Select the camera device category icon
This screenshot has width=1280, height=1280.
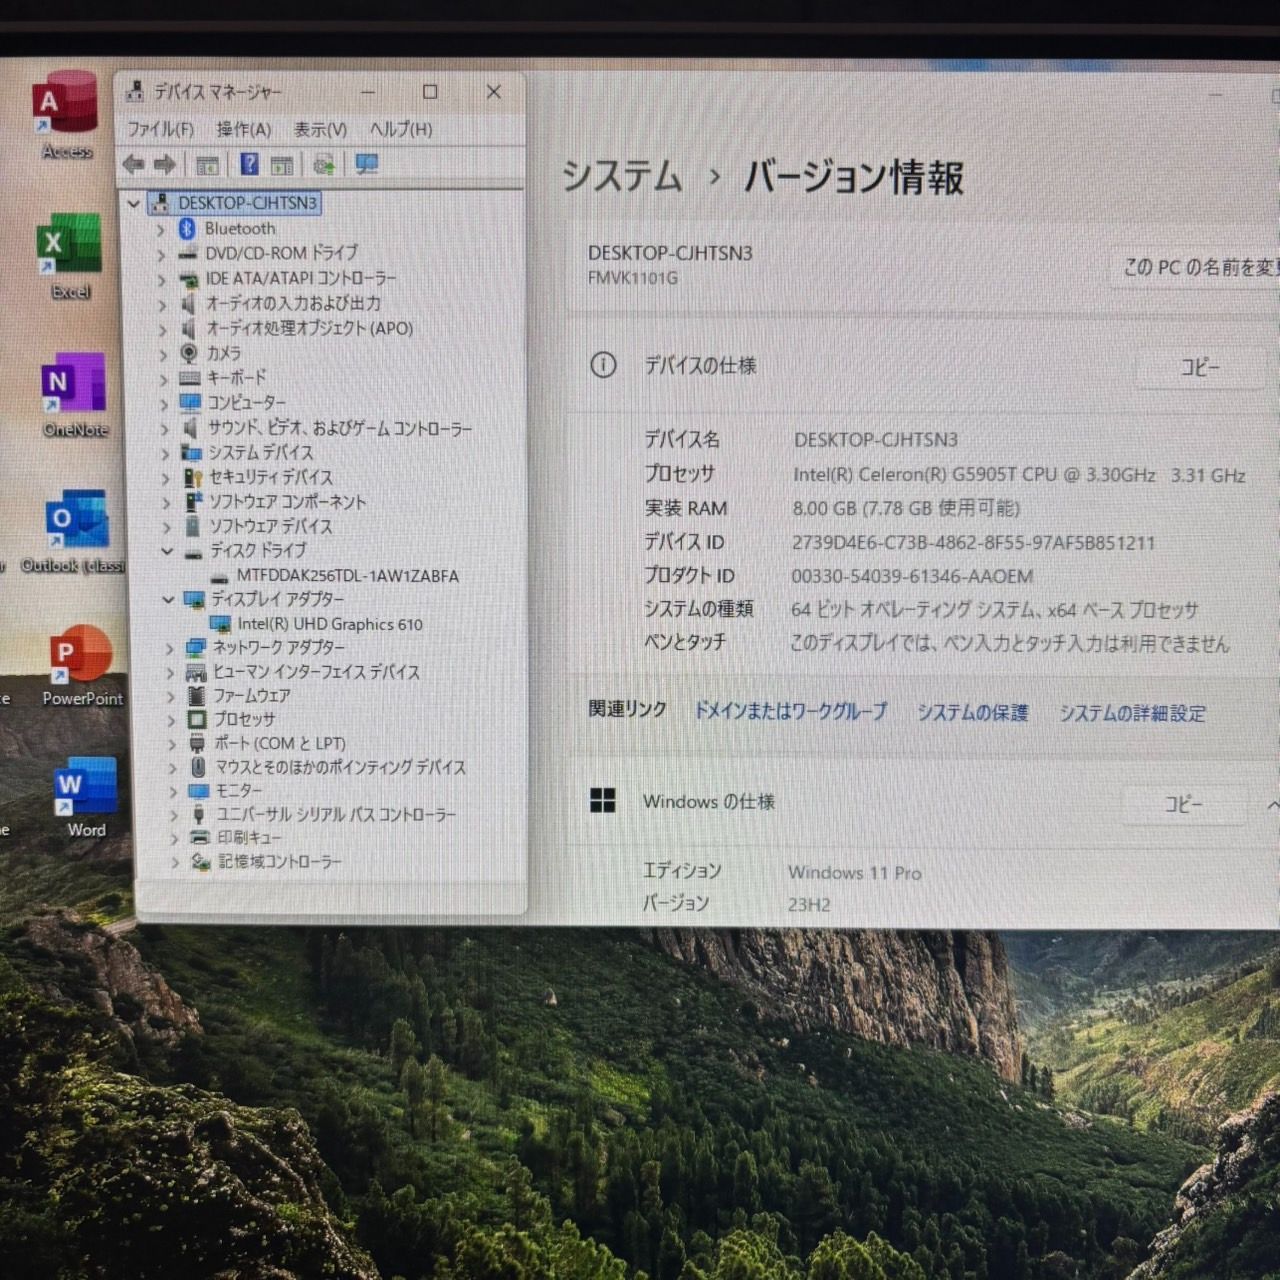187,353
